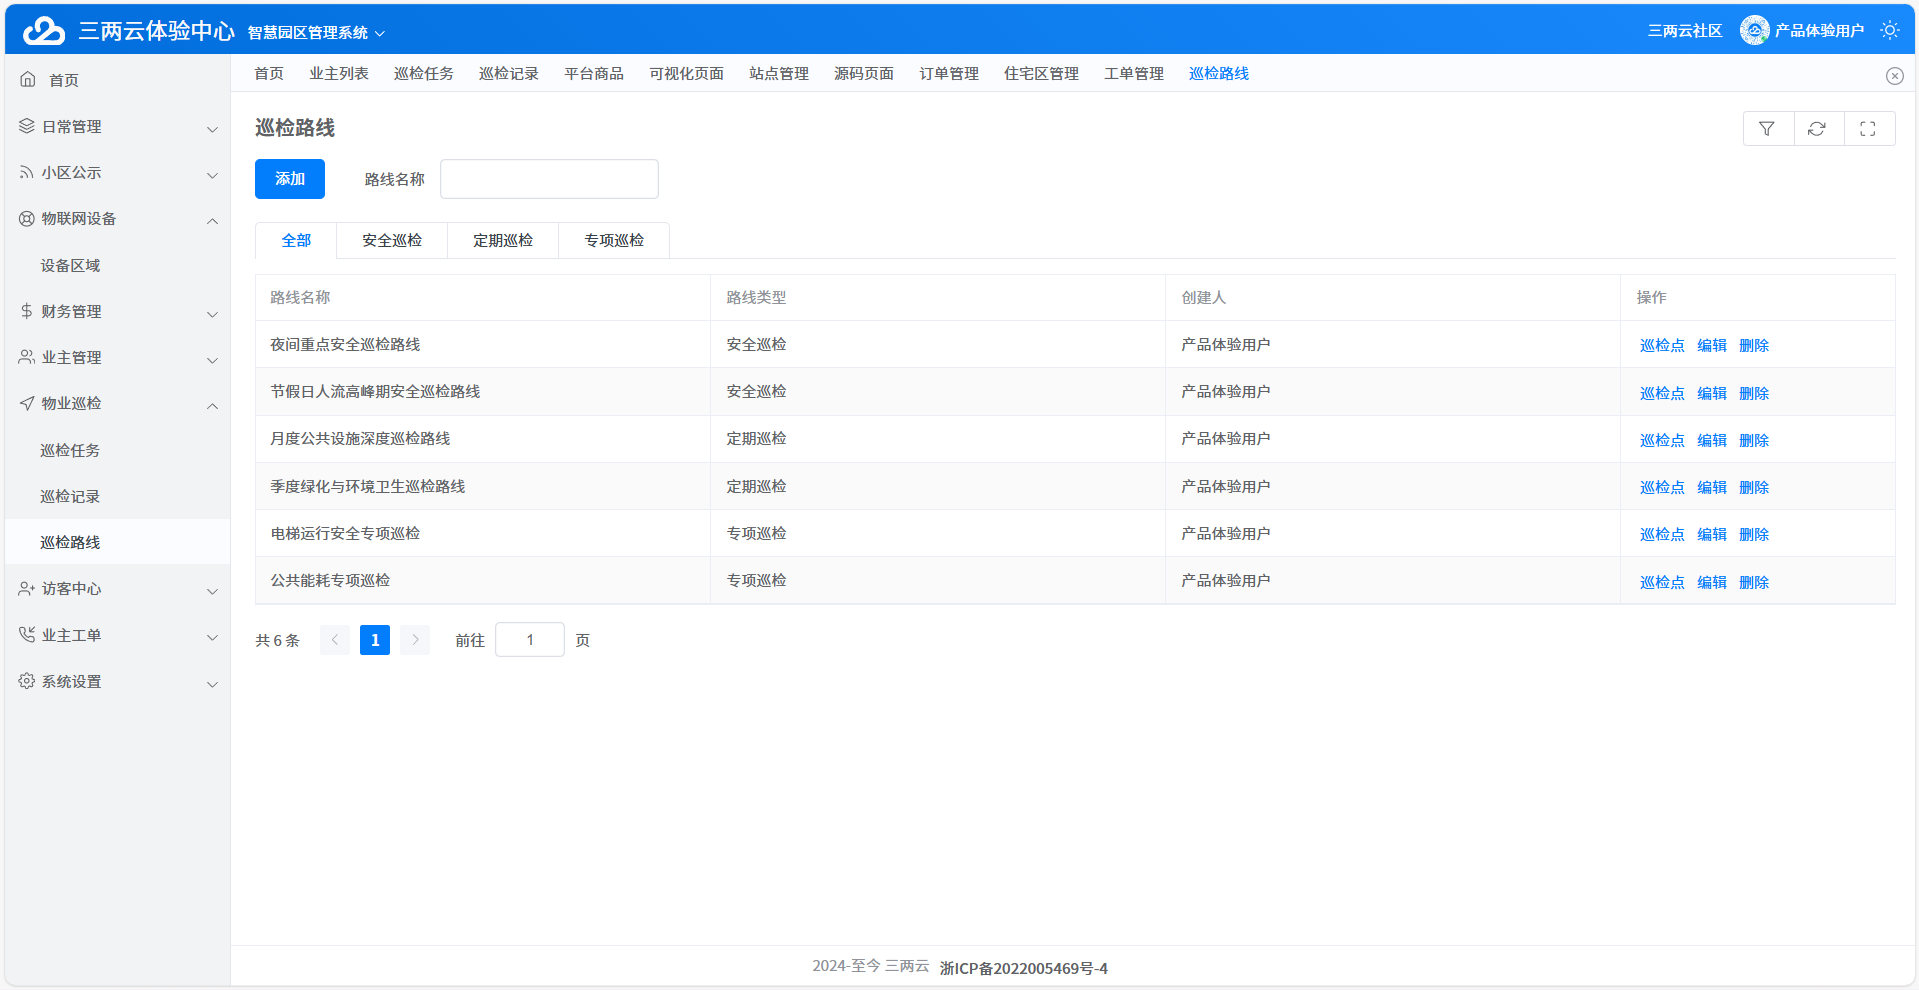Click the refresh icon in the toolbar

(x=1819, y=128)
